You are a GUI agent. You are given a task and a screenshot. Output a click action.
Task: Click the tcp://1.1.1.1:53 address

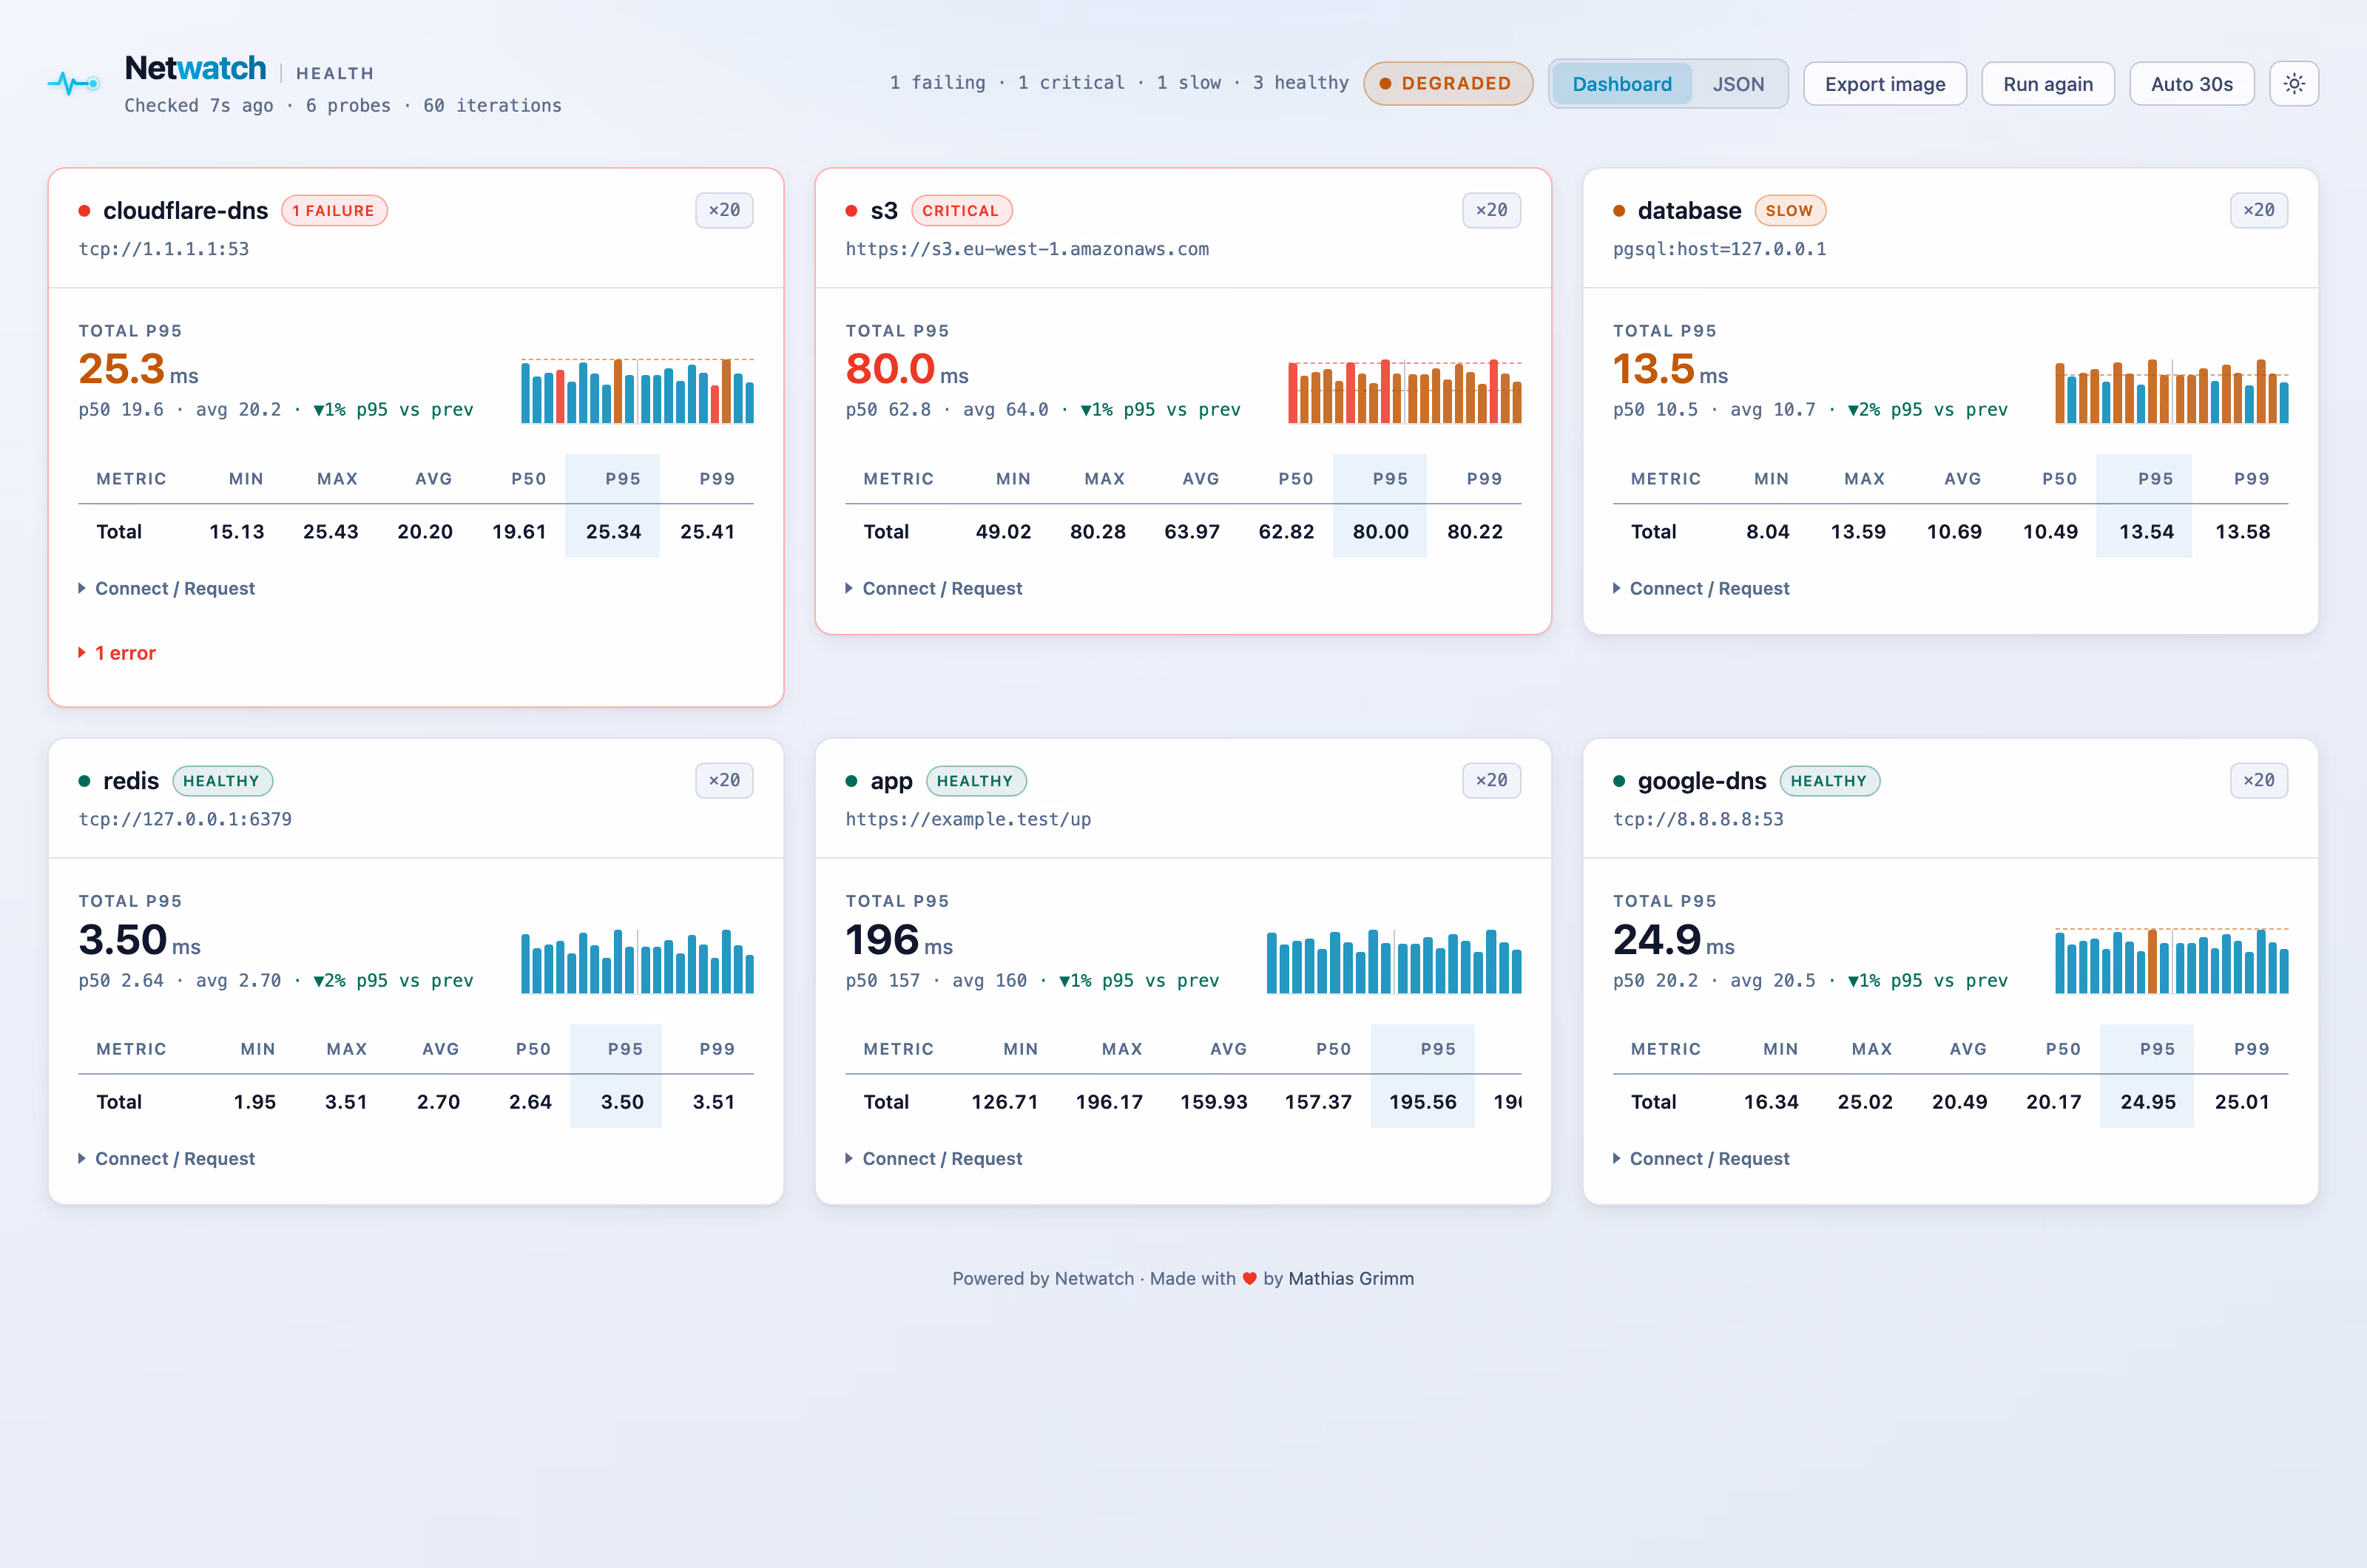(x=164, y=249)
